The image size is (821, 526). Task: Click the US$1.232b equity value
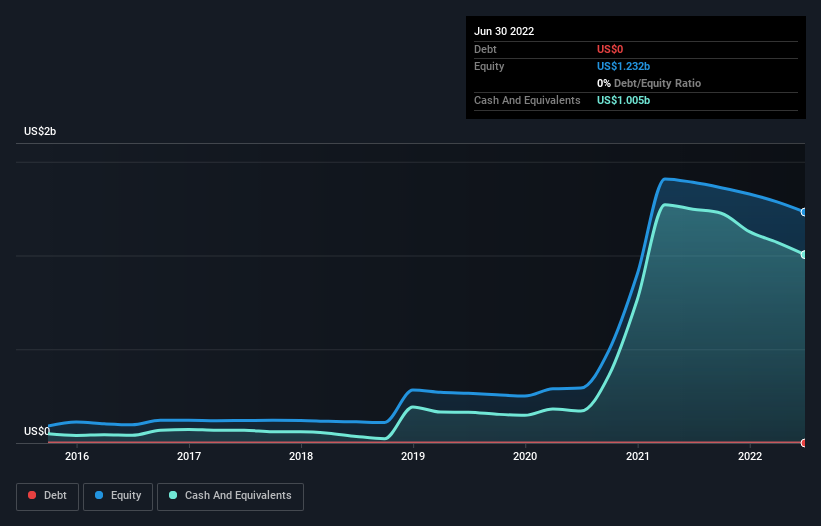[624, 66]
